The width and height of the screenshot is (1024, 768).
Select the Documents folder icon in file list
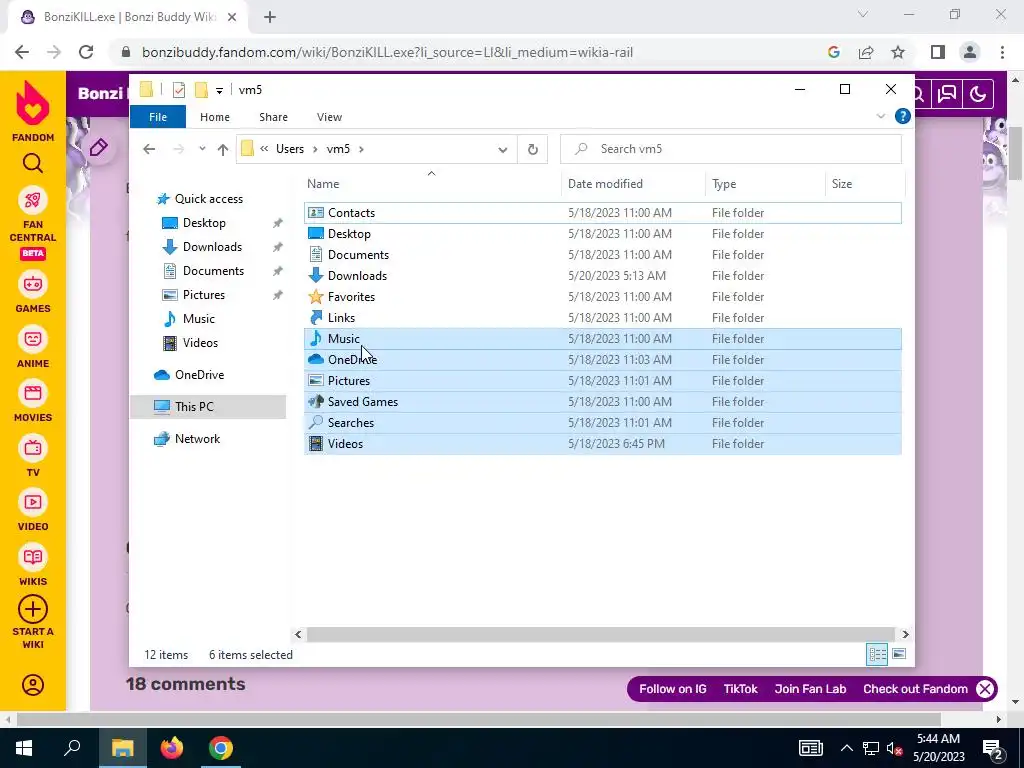click(315, 255)
